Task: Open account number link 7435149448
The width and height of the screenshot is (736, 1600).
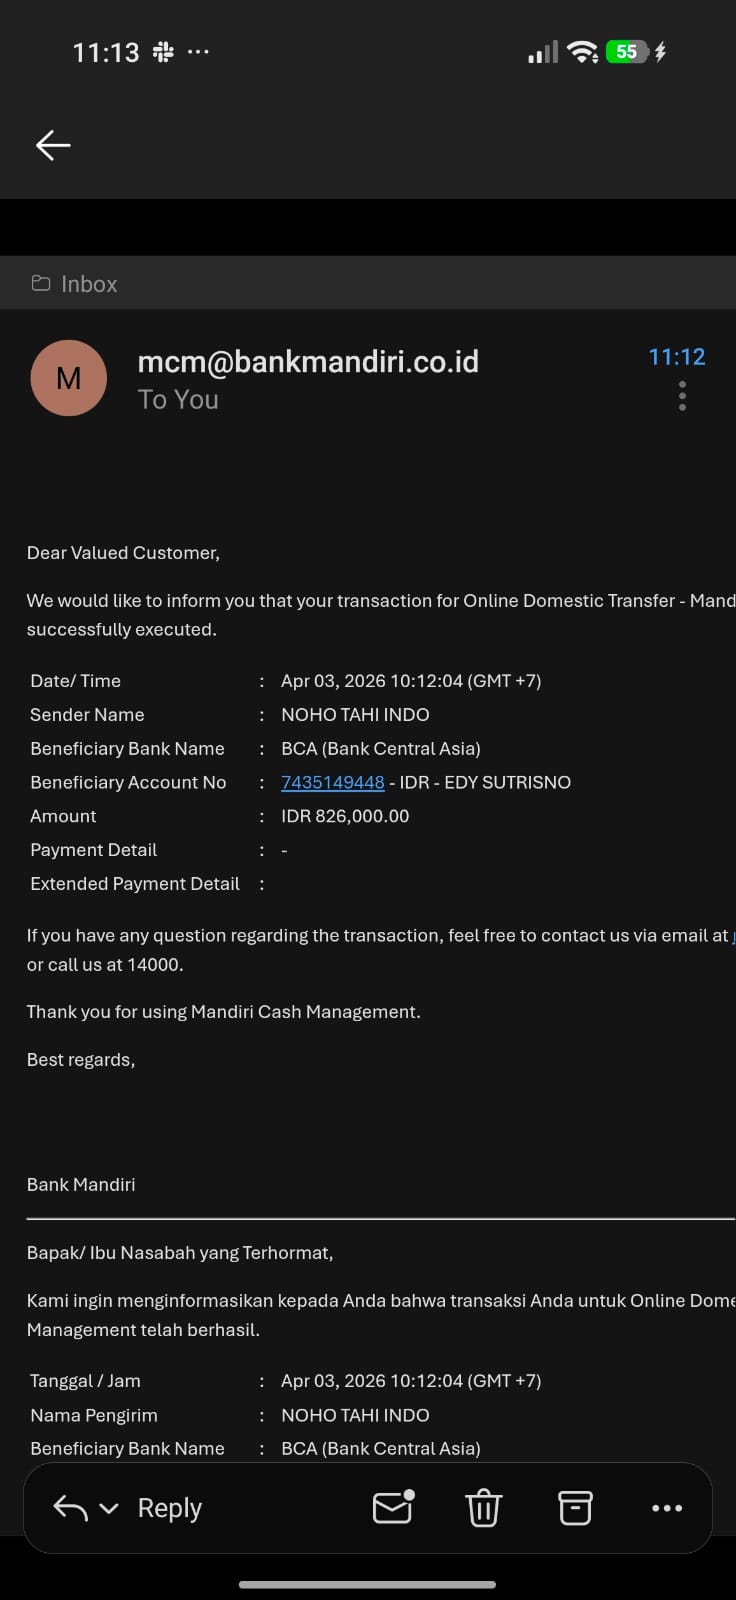Action: click(x=332, y=782)
